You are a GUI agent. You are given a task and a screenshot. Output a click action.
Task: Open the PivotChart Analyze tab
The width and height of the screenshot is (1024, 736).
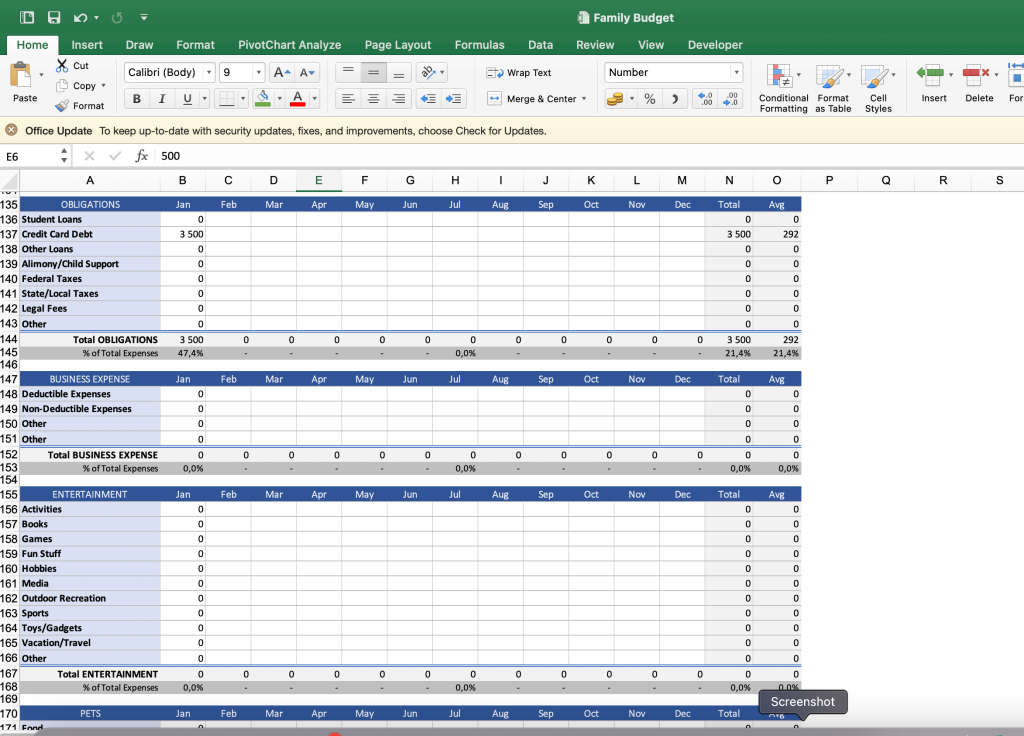click(289, 45)
